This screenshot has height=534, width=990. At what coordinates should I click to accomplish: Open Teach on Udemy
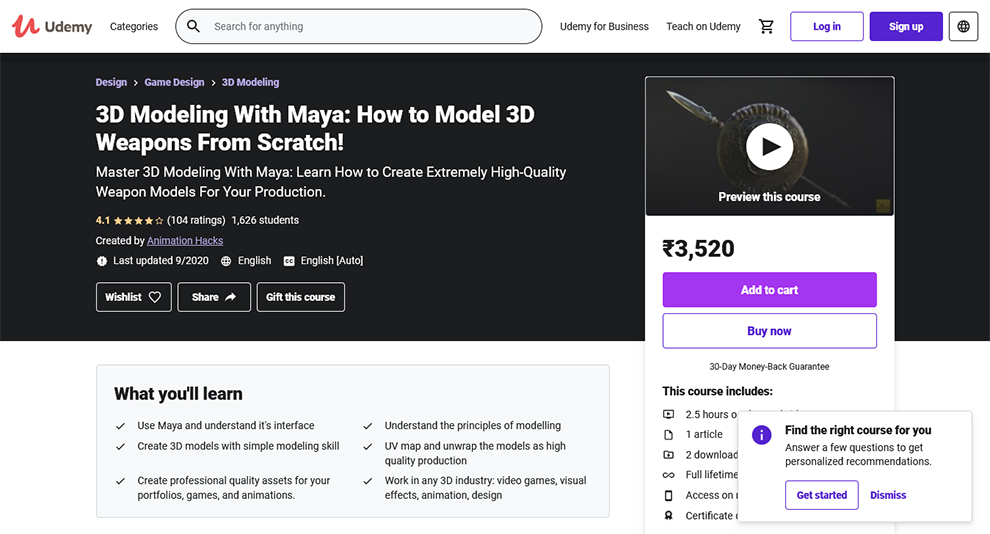click(703, 27)
